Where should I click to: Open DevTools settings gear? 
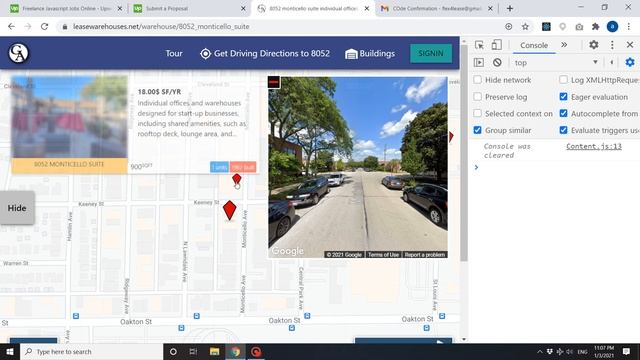pos(594,45)
